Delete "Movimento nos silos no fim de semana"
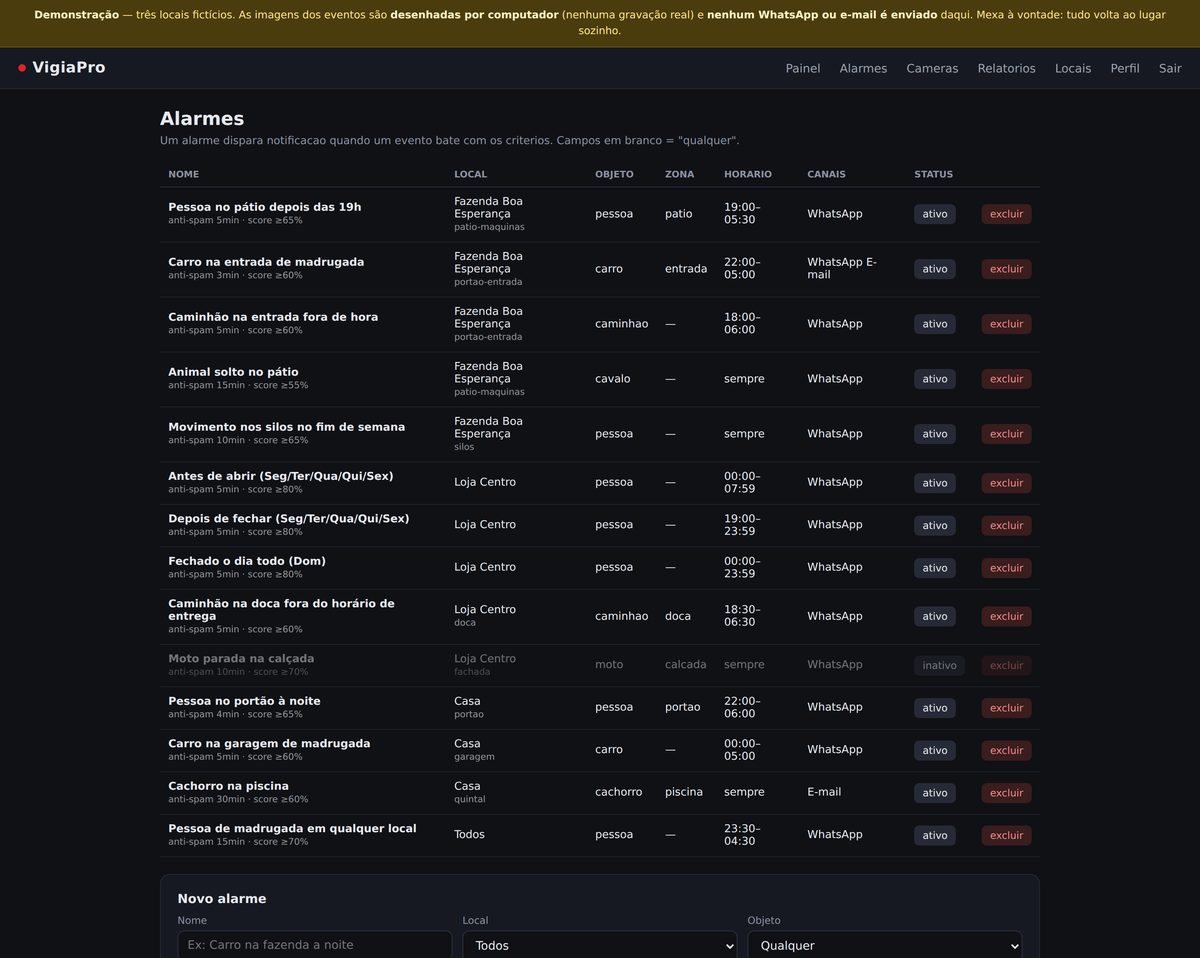1200x958 pixels. tap(1006, 434)
